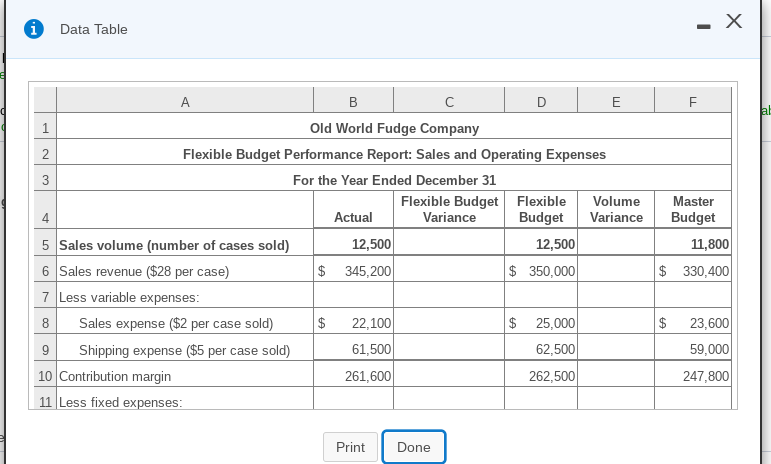The image size is (771, 464).
Task: Select column F header
Action: (693, 102)
